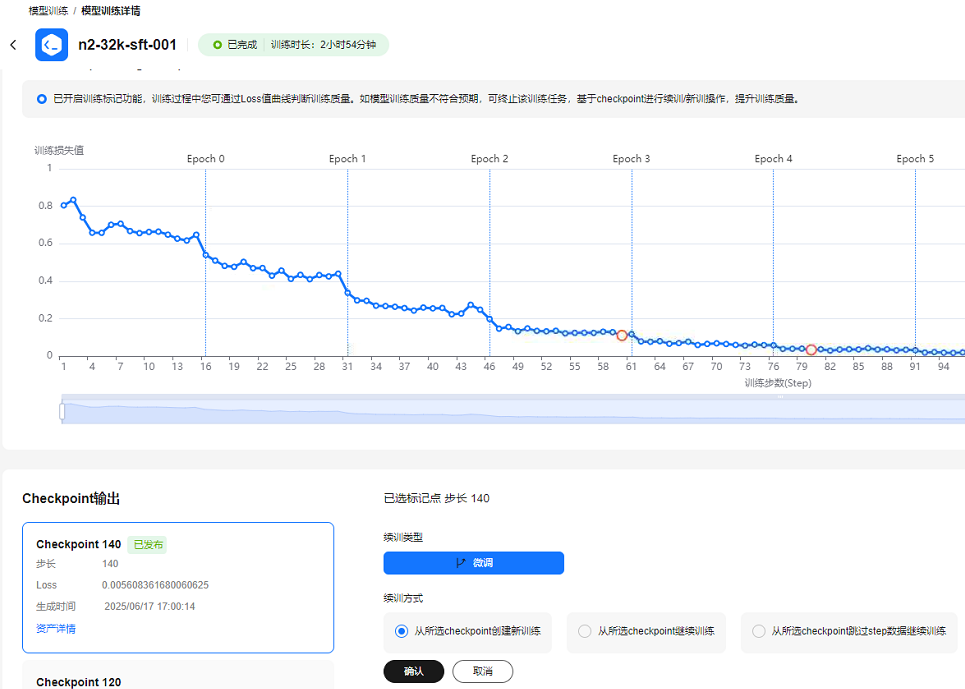Select create new training from checkpoint
Screen dimensions: 965x689
click(x=401, y=631)
